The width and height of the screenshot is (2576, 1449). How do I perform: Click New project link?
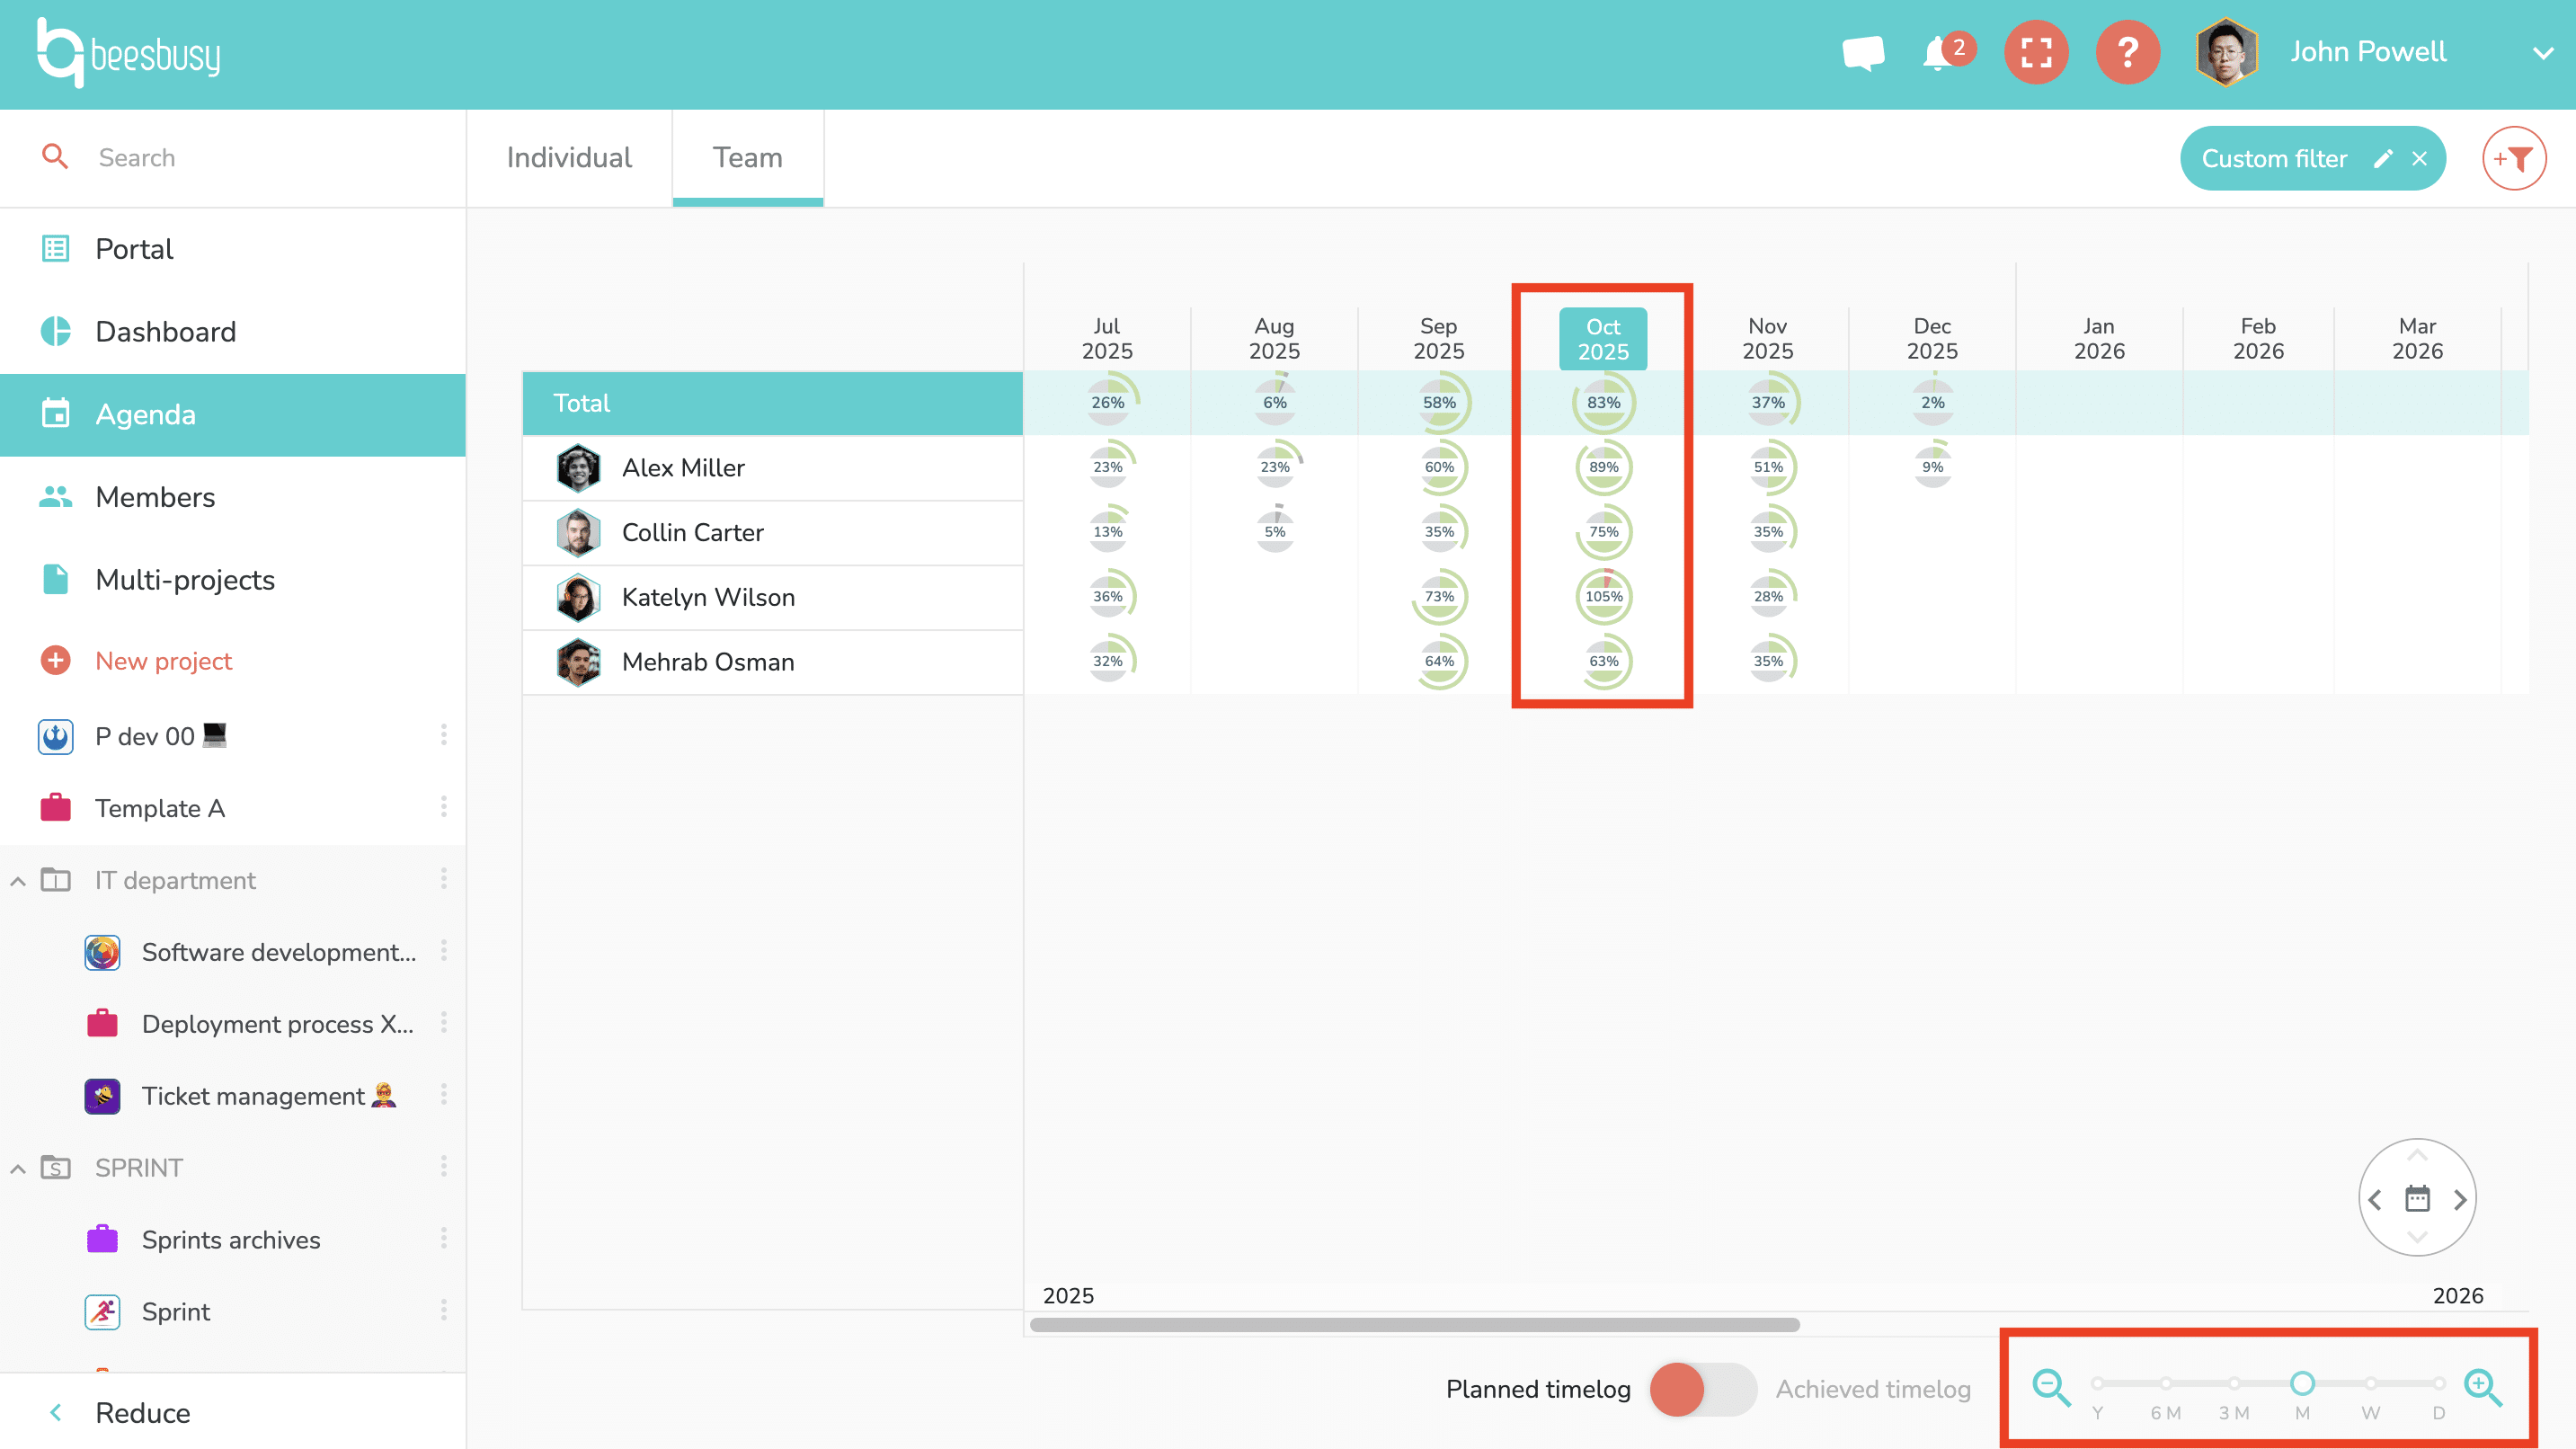coord(163,661)
